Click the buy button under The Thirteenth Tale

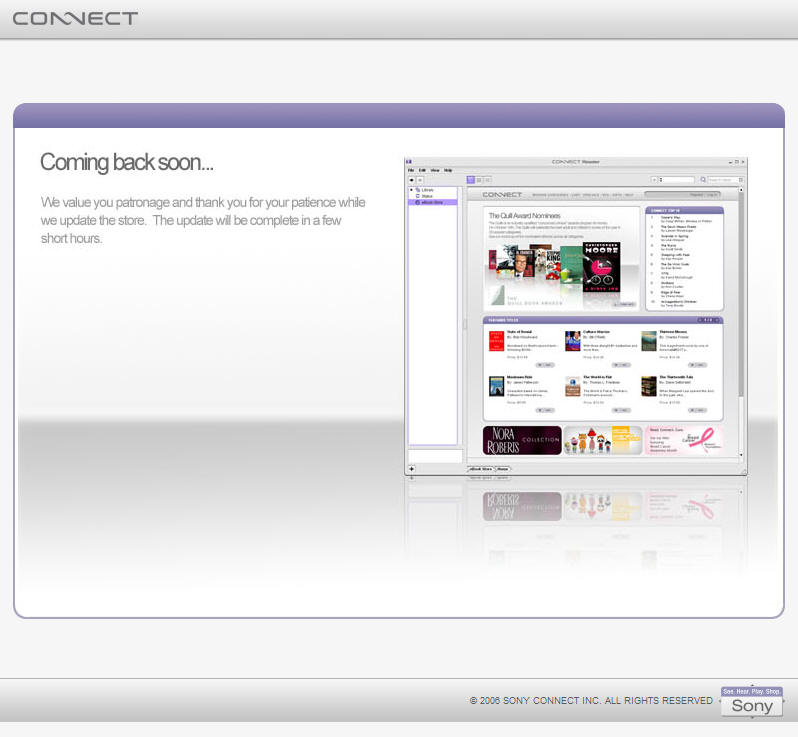coord(697,410)
